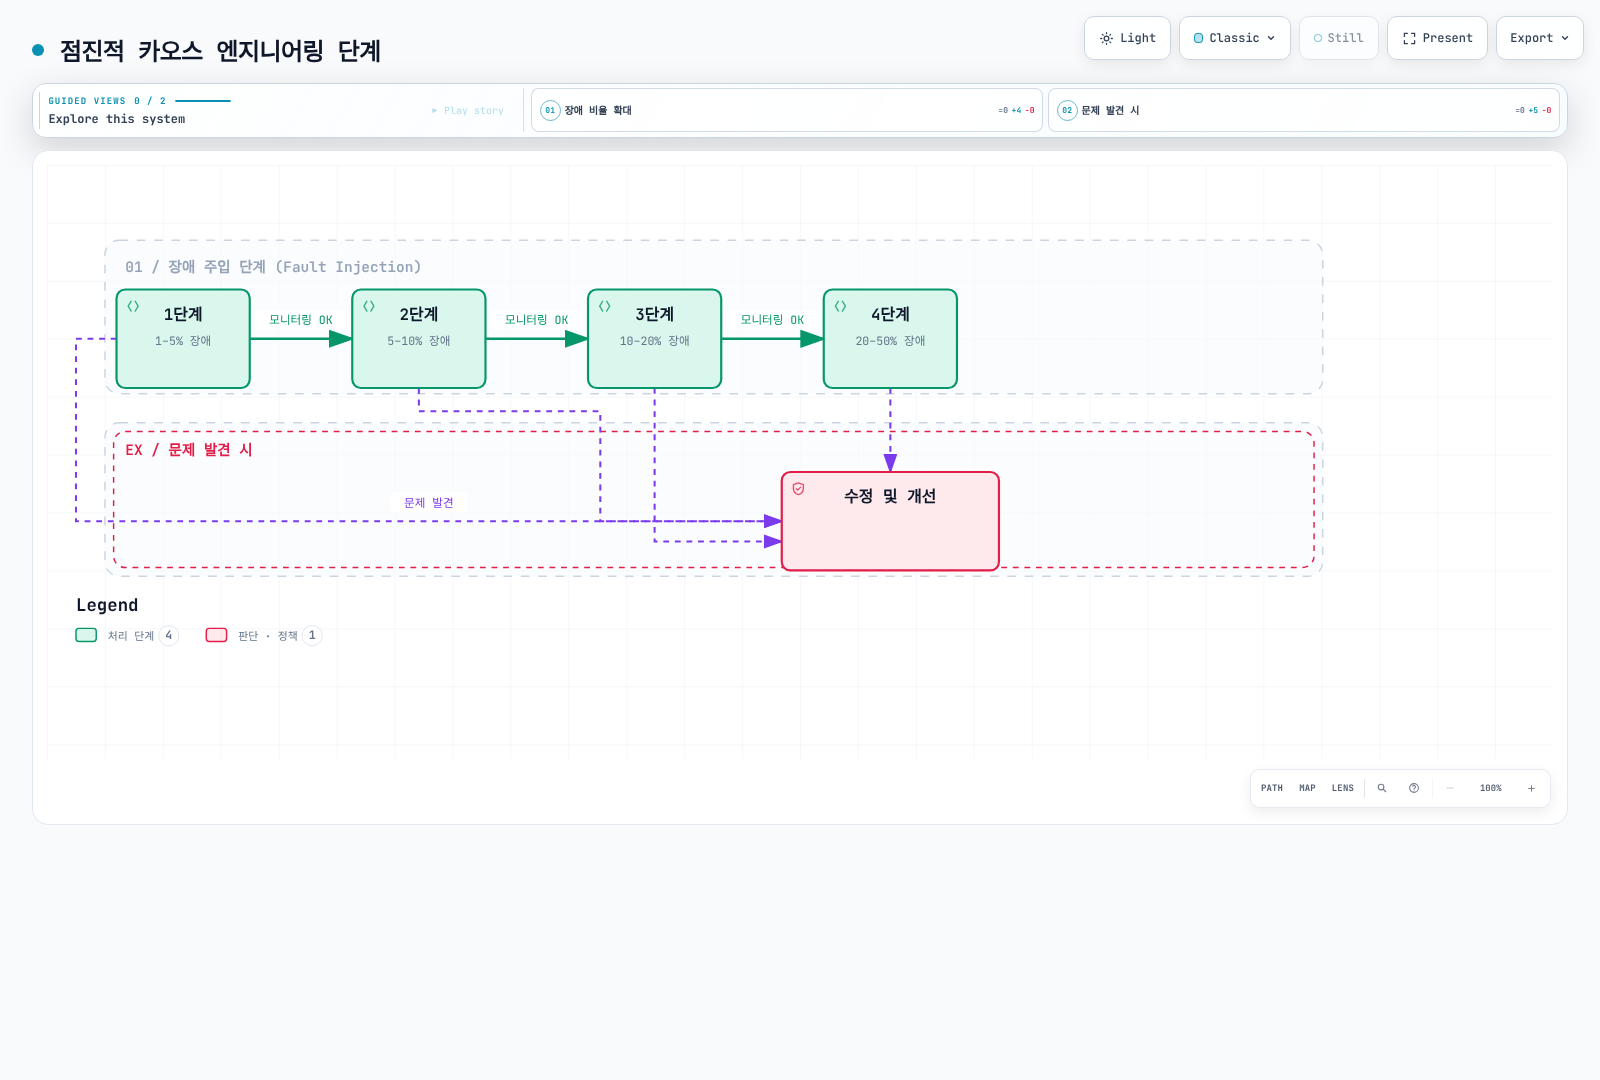
Task: Click the sun icon on Light button
Action: (x=1106, y=38)
